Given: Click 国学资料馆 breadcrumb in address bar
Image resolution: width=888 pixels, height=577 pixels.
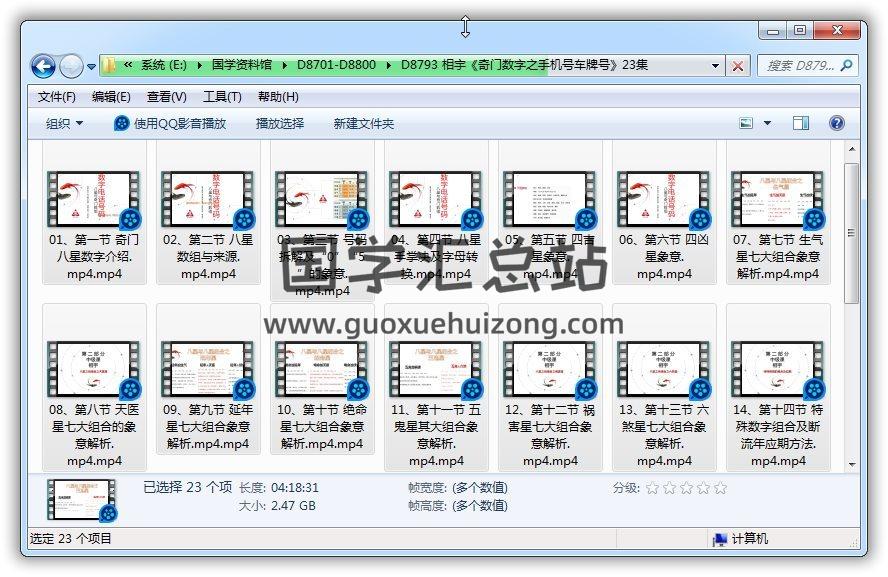Looking at the screenshot, I should tap(242, 65).
